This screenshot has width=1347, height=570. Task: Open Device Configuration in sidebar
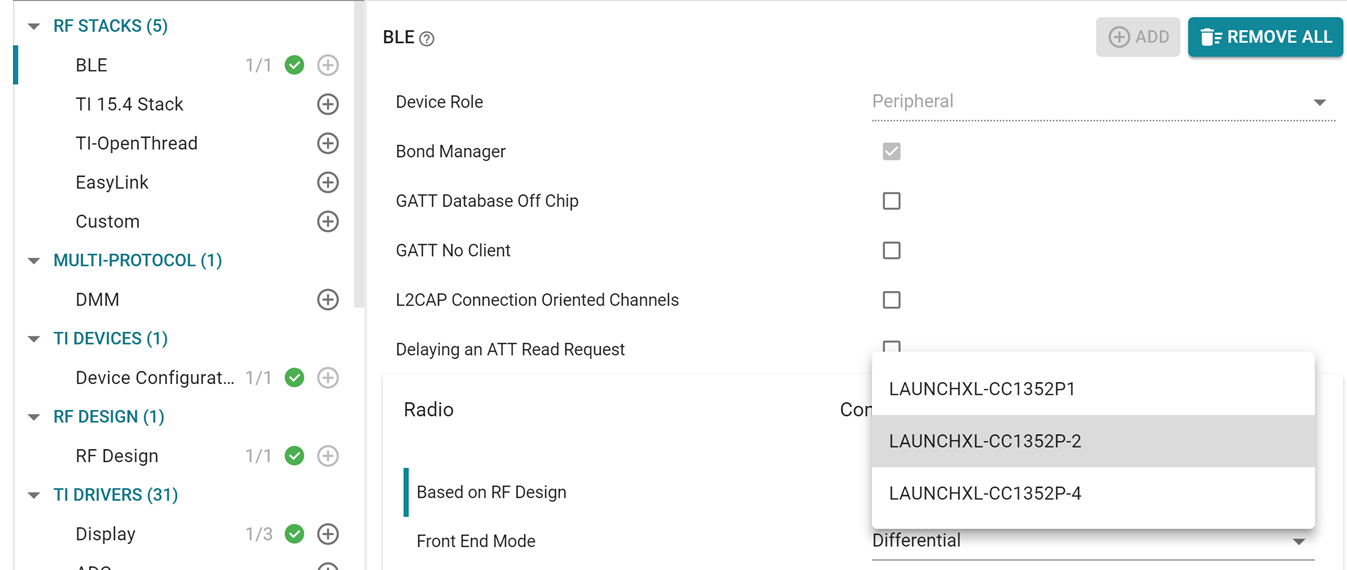pos(154,378)
